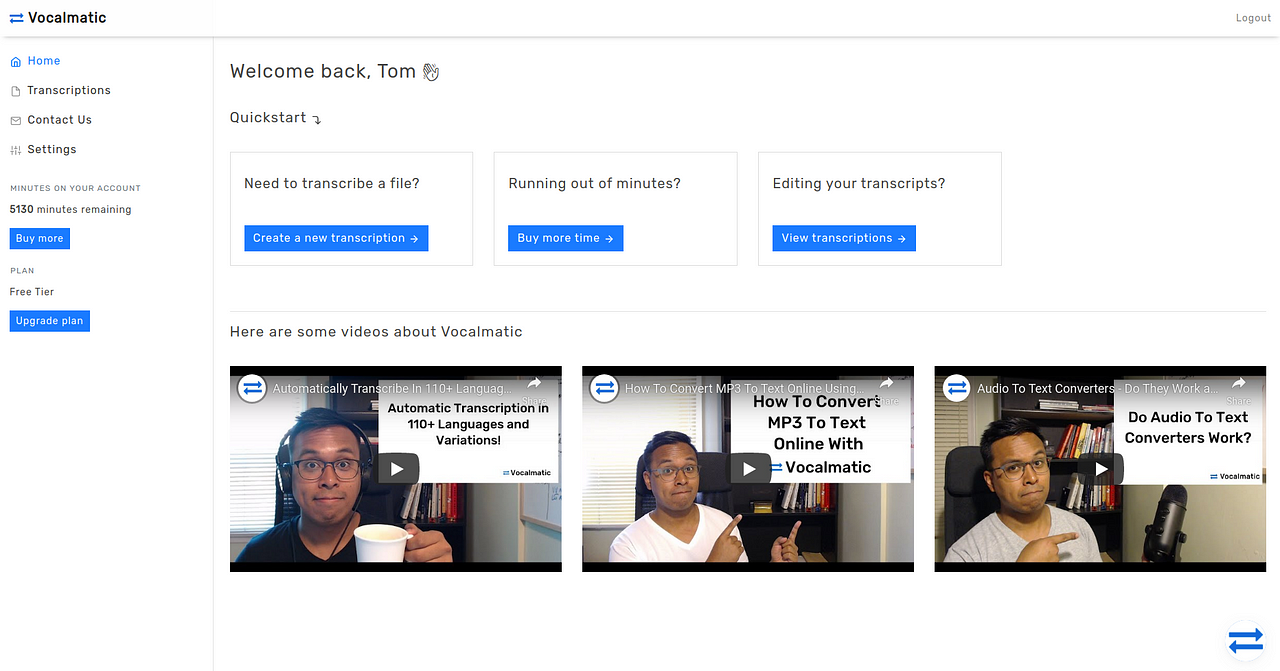This screenshot has height=671, width=1280.
Task: Click the 'Welcome back, Tom' heading
Action: [x=323, y=71]
